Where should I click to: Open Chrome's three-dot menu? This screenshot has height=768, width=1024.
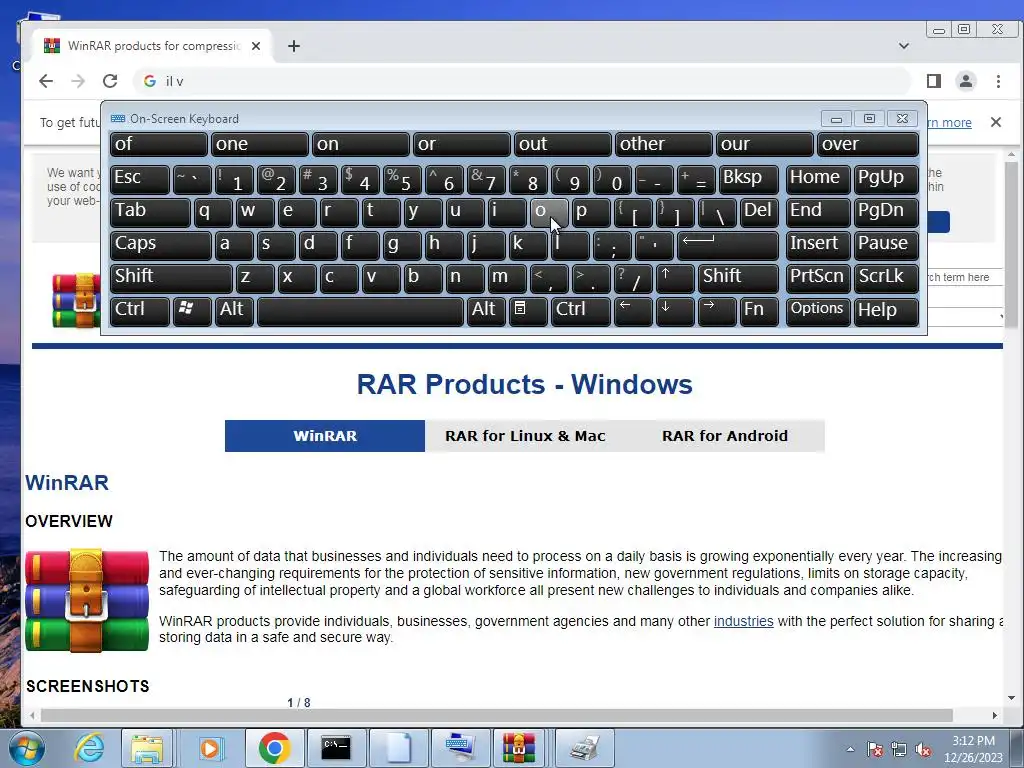998,81
